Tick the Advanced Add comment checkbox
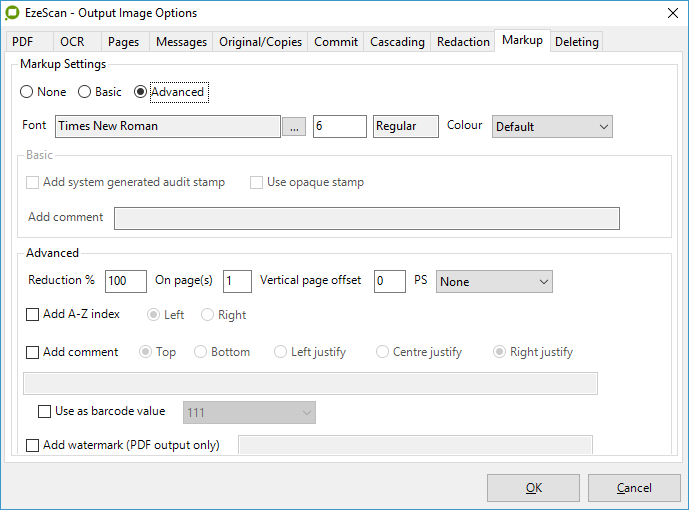The image size is (689, 510). tap(33, 352)
